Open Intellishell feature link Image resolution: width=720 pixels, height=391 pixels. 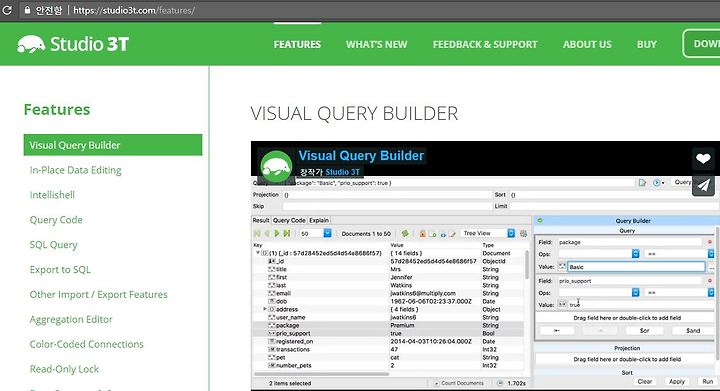point(52,195)
